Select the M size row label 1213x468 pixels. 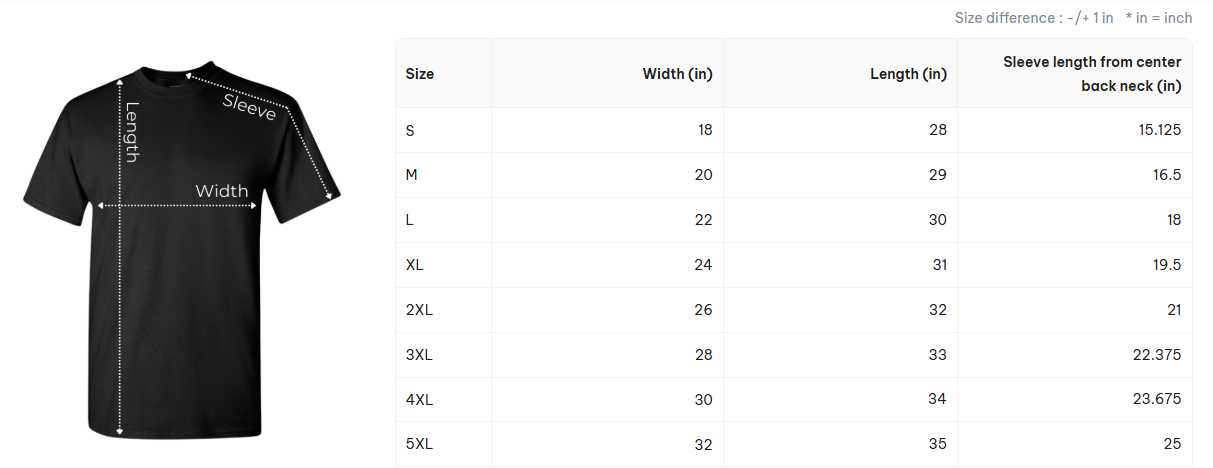point(411,175)
